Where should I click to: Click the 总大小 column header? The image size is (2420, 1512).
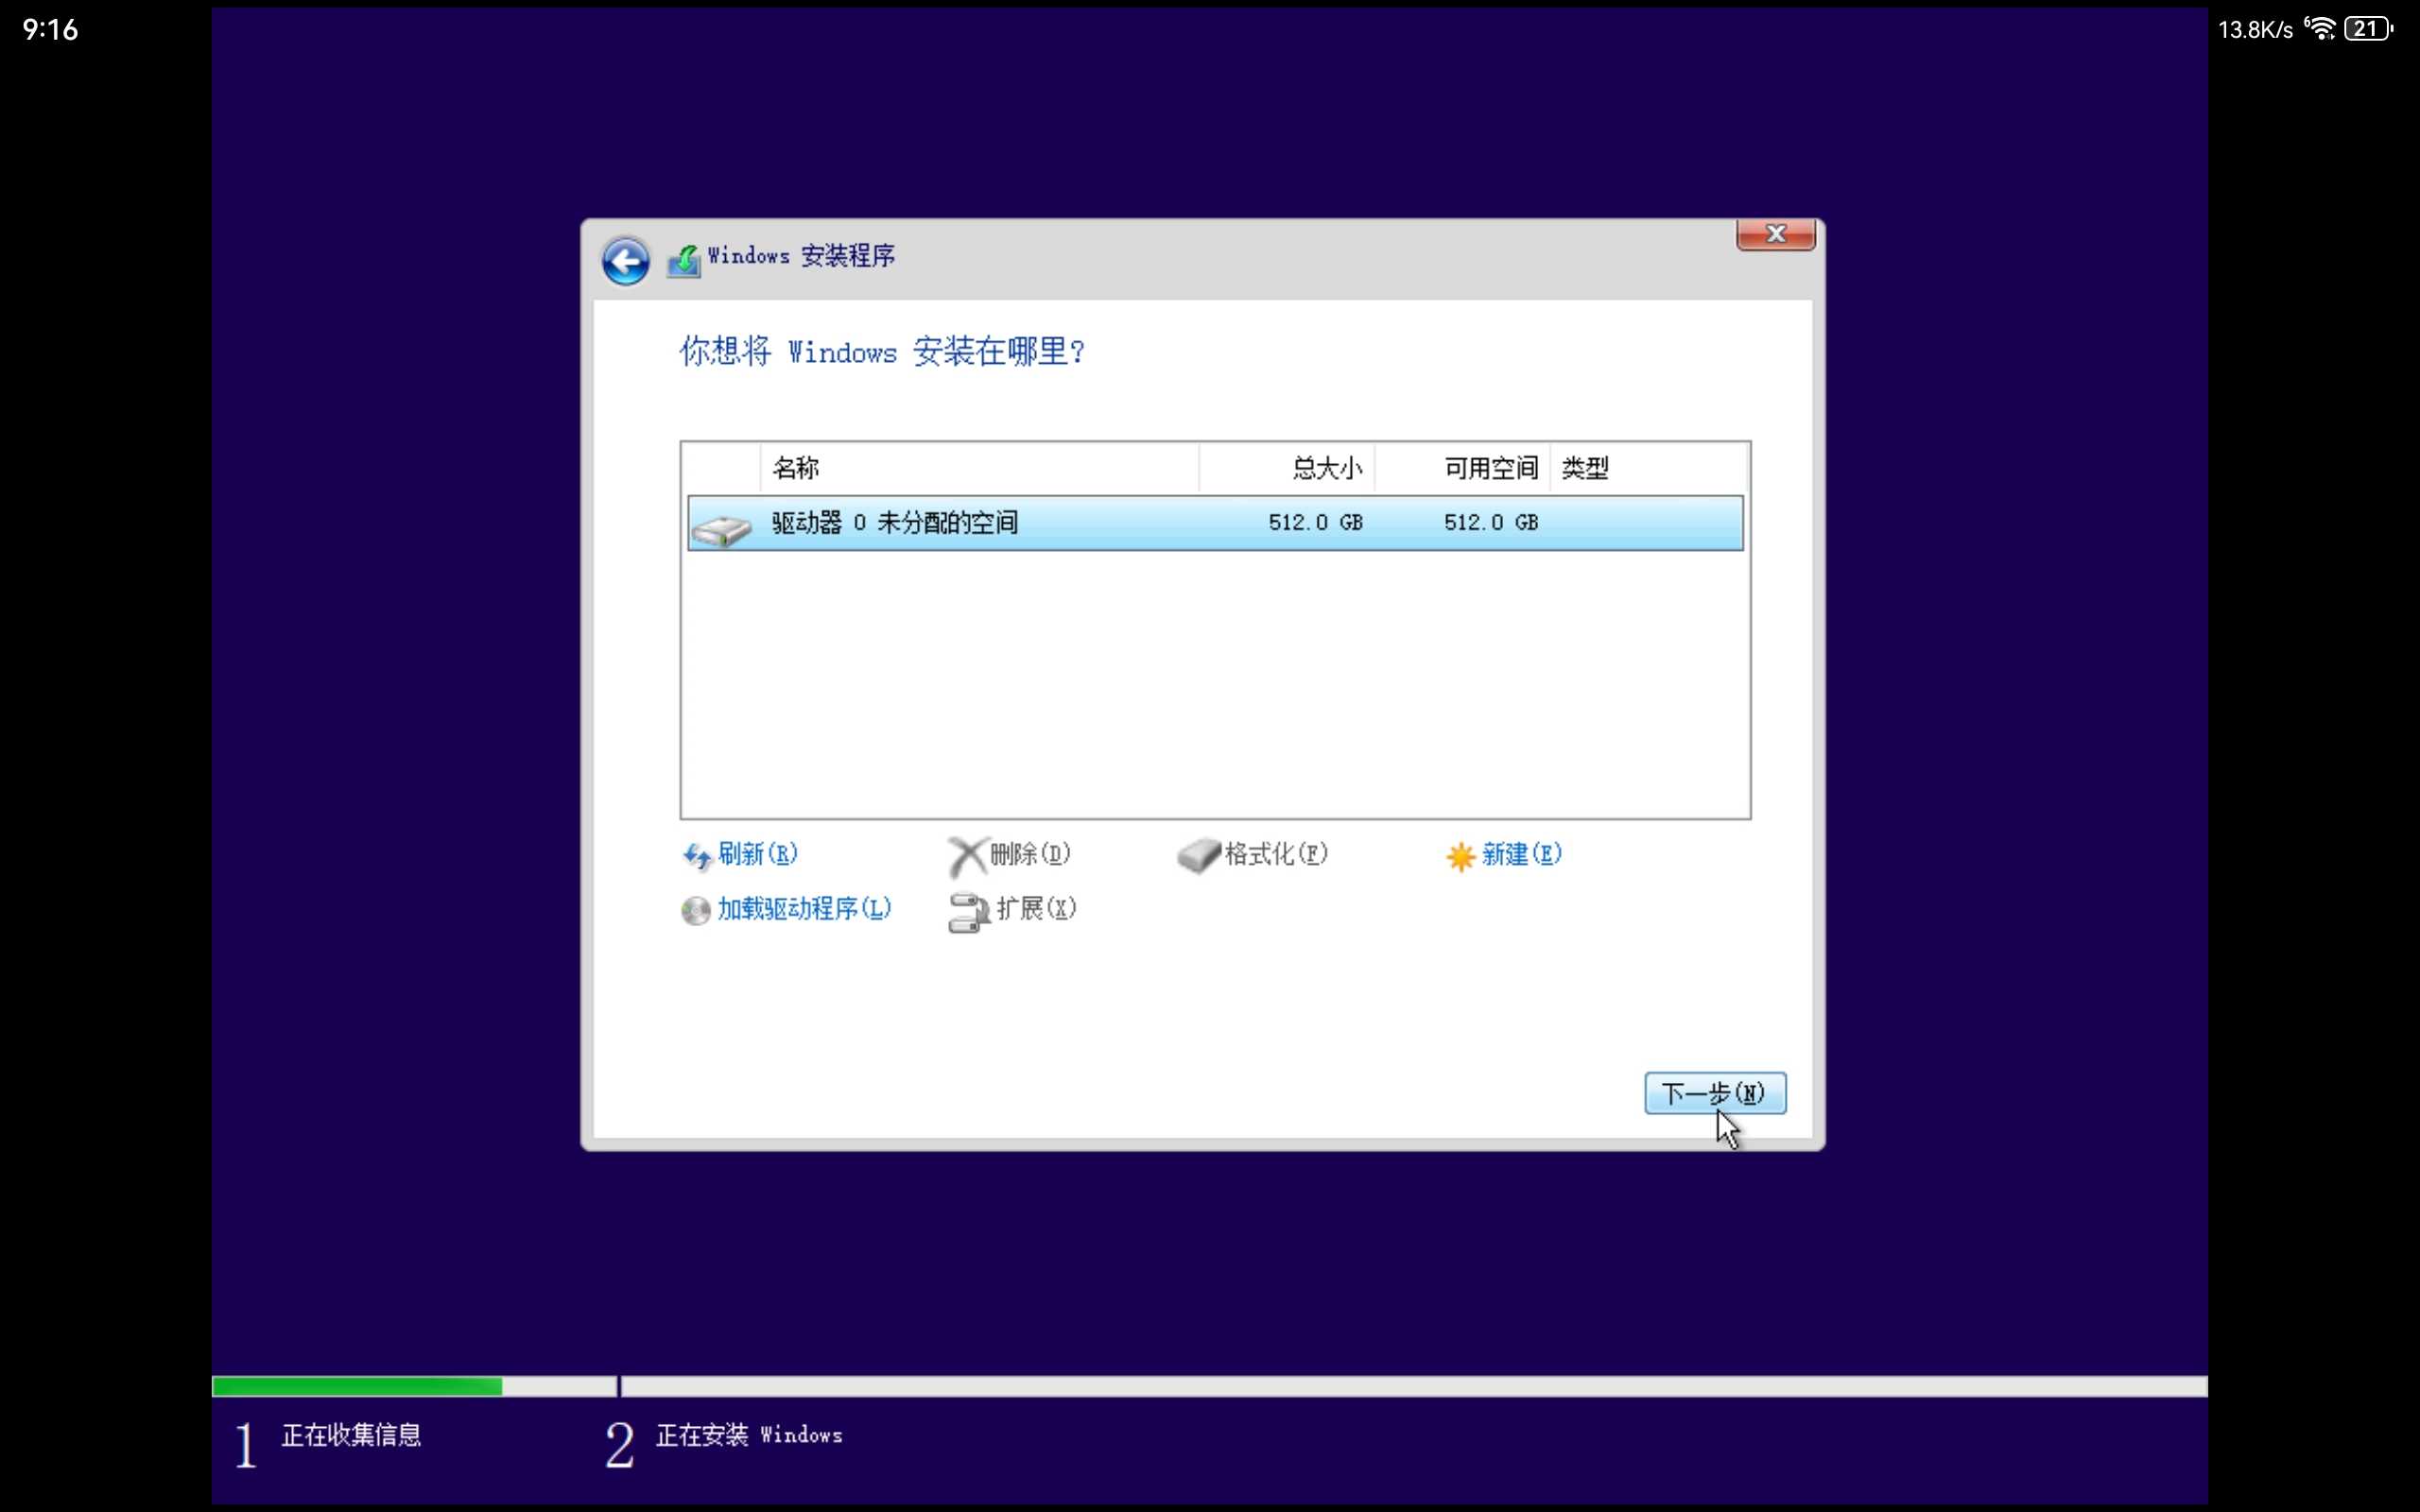[1326, 468]
